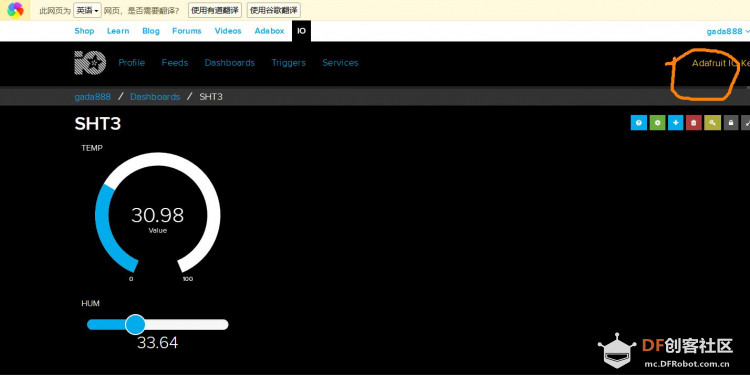
Task: Click the HUM value 33.64
Action: tap(157, 342)
